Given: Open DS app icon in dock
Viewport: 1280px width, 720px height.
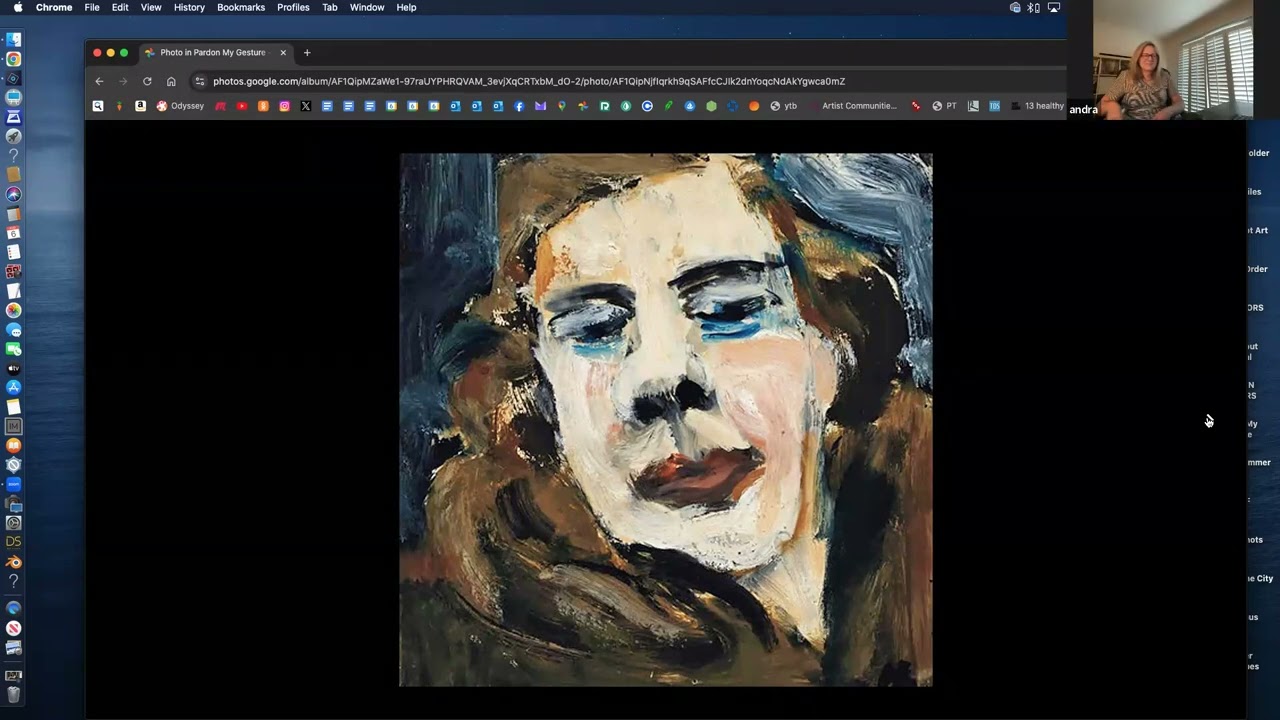Looking at the screenshot, I should tap(13, 541).
